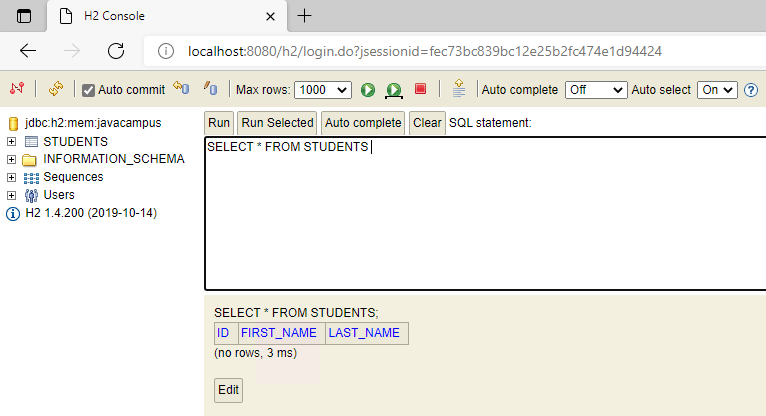Open a new browser tab
The width and height of the screenshot is (766, 416).
point(304,16)
